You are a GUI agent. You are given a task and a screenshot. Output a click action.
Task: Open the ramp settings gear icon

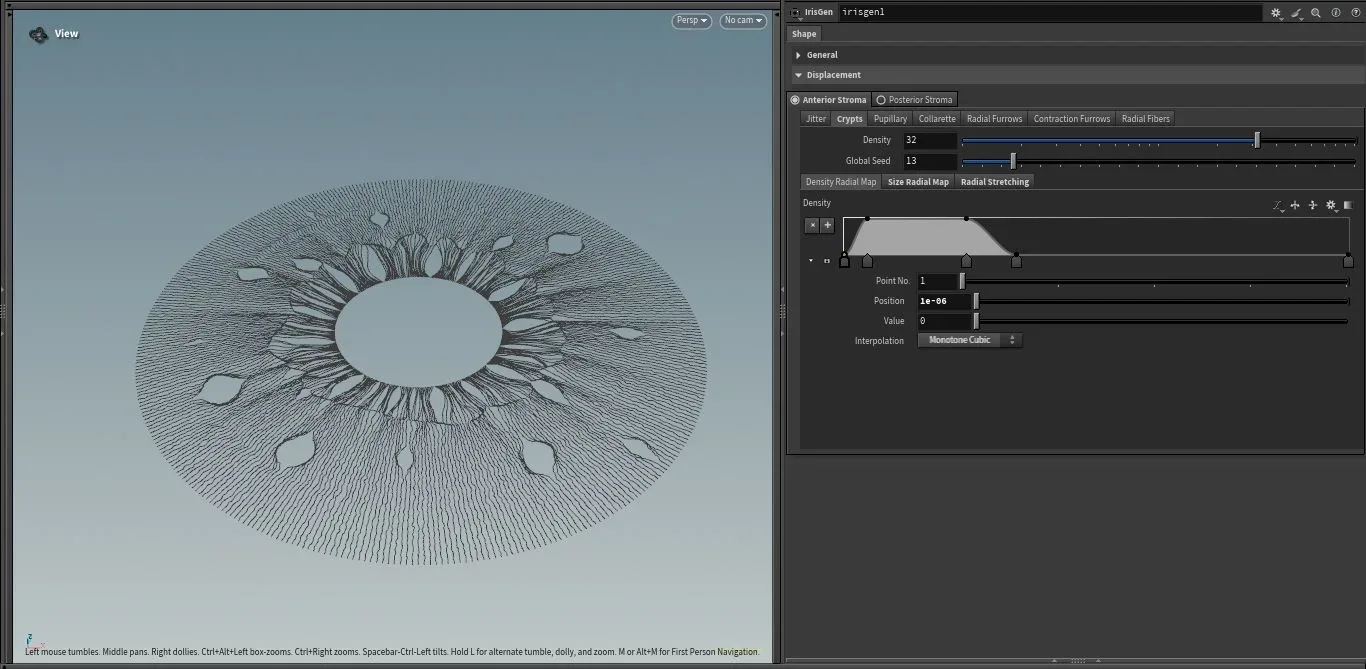click(1331, 205)
